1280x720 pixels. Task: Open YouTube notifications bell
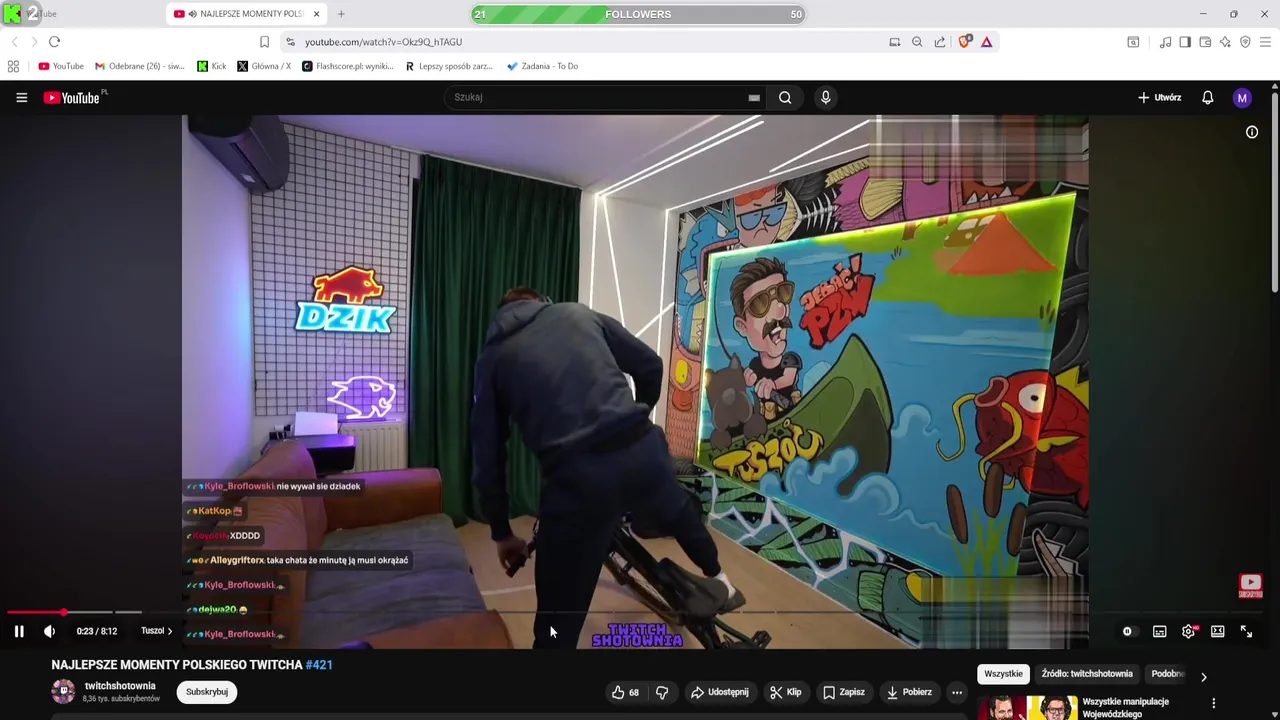pos(1207,97)
